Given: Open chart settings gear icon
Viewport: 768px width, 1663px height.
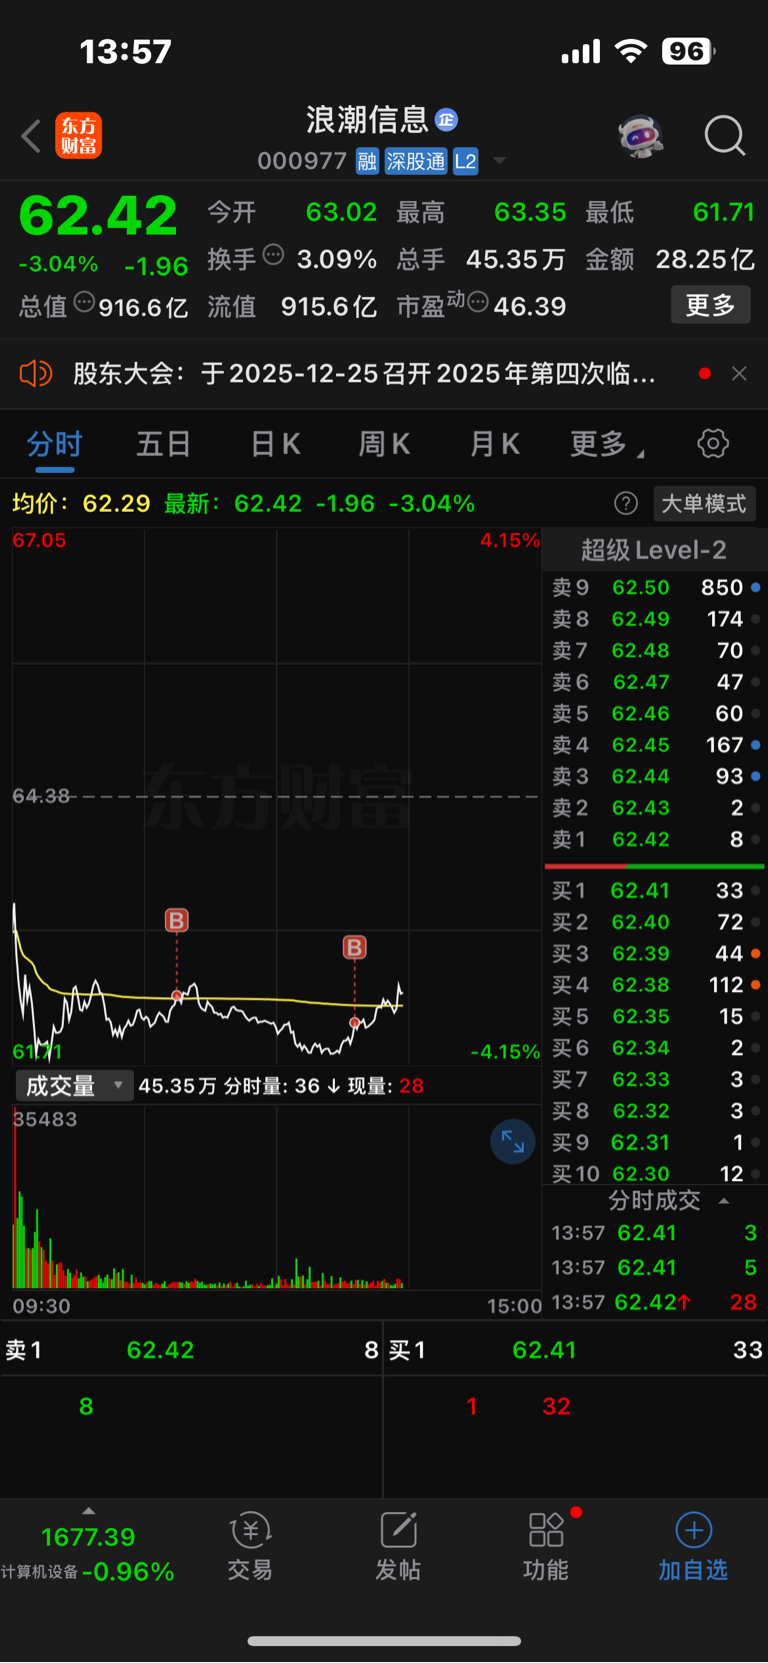Looking at the screenshot, I should pyautogui.click(x=713, y=443).
